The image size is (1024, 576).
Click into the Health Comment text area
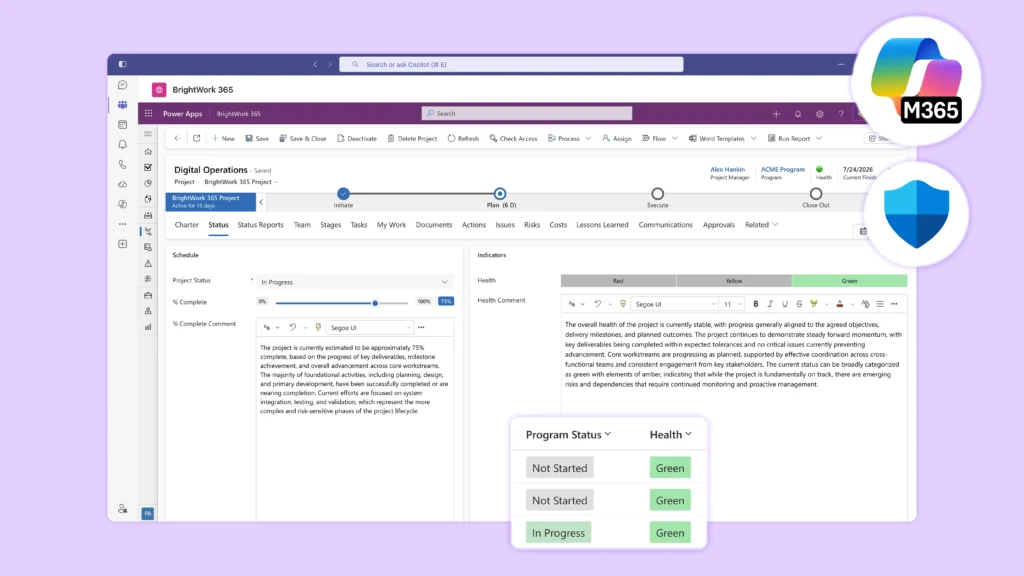click(x=733, y=418)
